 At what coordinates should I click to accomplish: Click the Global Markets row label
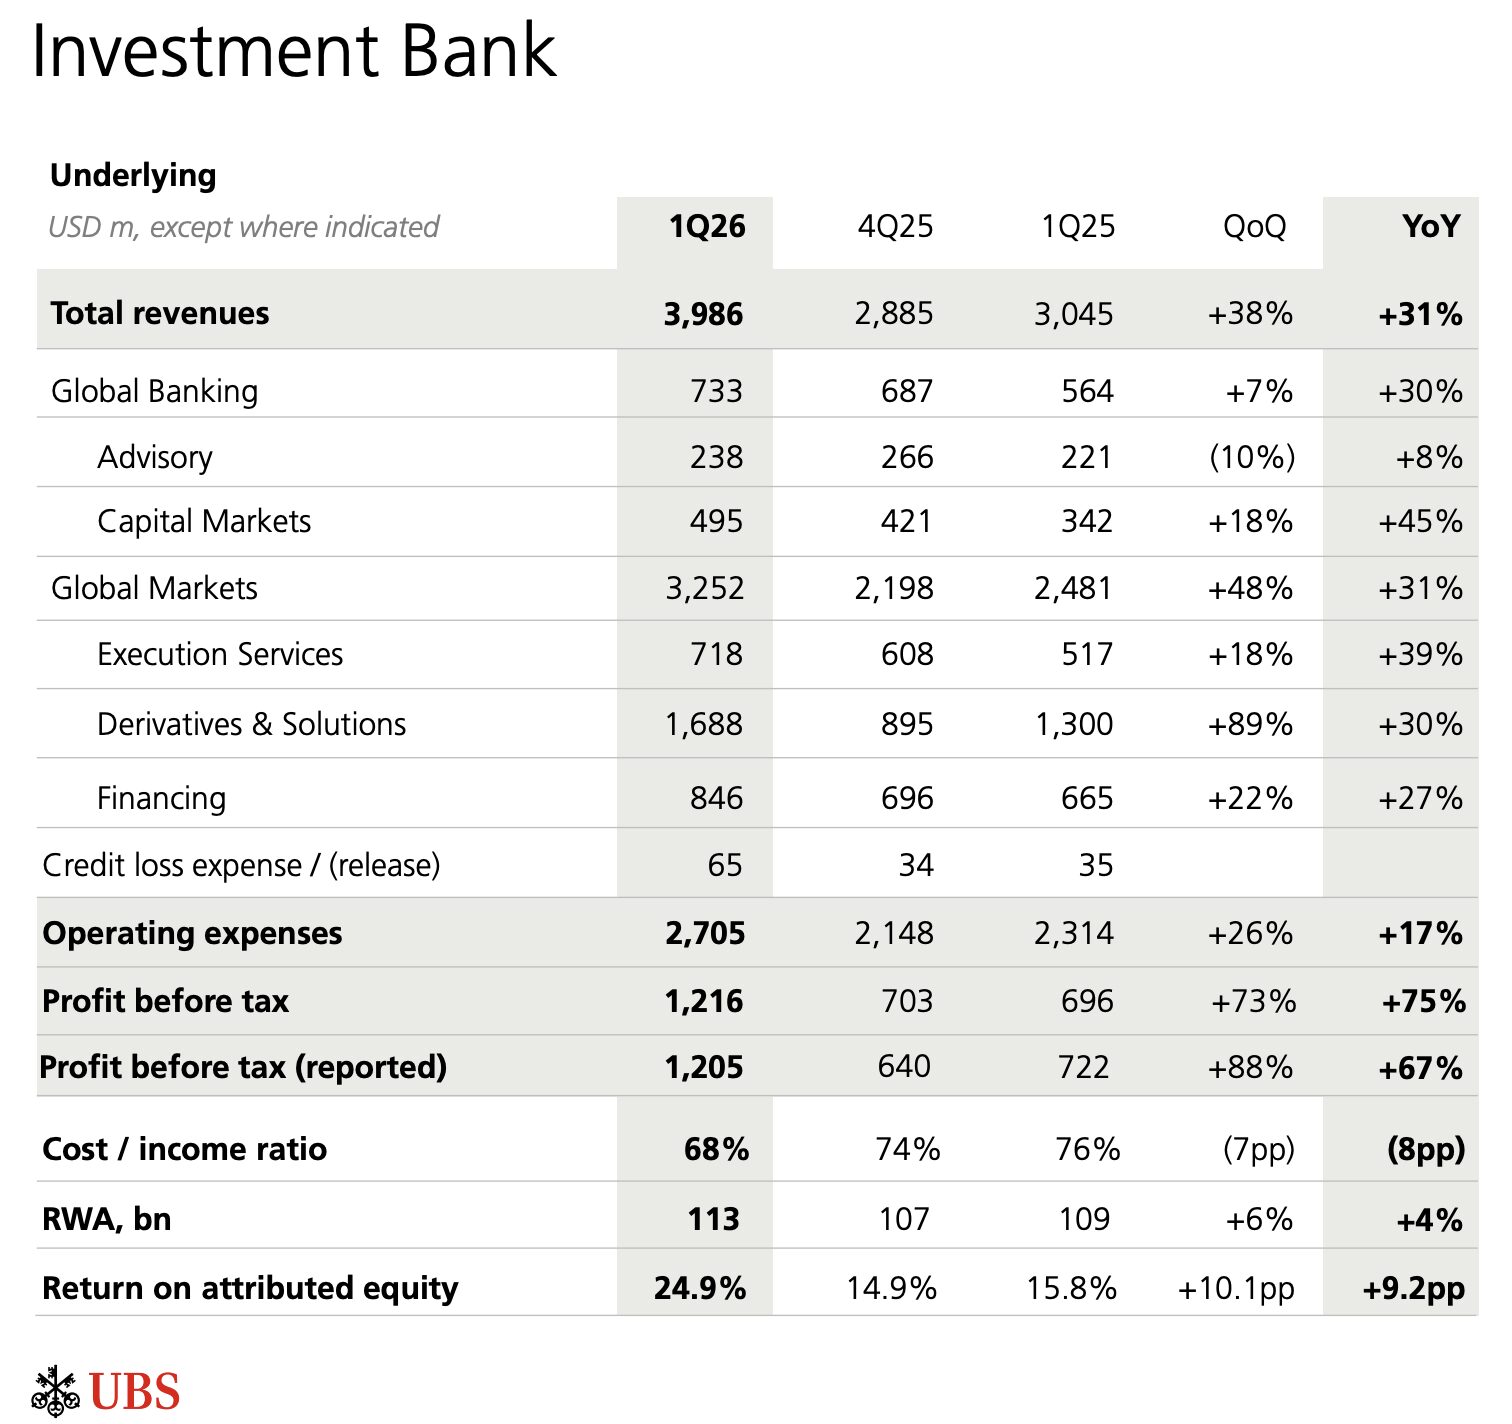155,588
